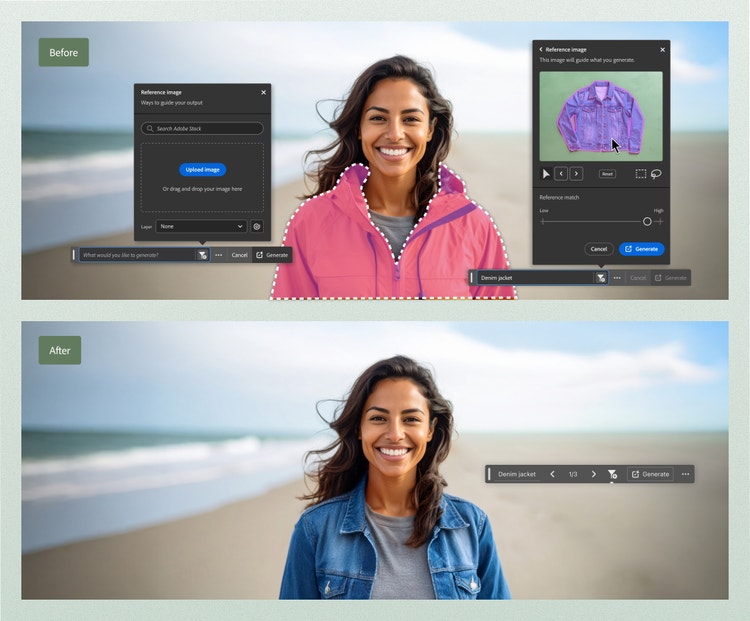Screen dimensions: 750x621
Task: Click the blue Generate button
Action: [641, 249]
